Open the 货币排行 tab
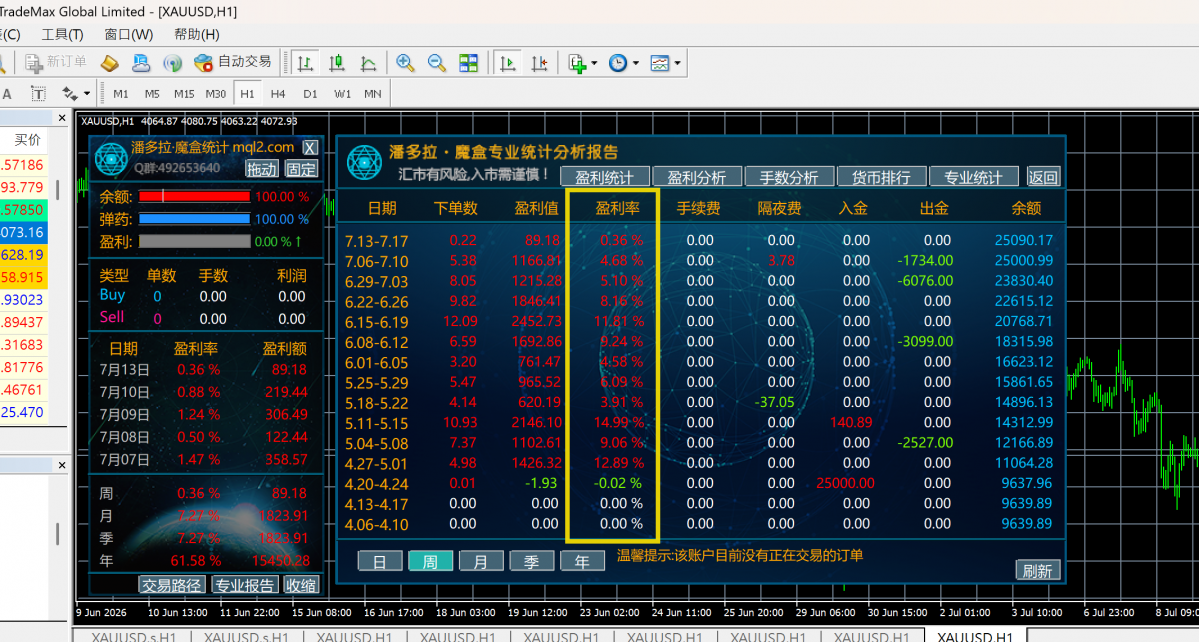1199x642 pixels. click(881, 177)
